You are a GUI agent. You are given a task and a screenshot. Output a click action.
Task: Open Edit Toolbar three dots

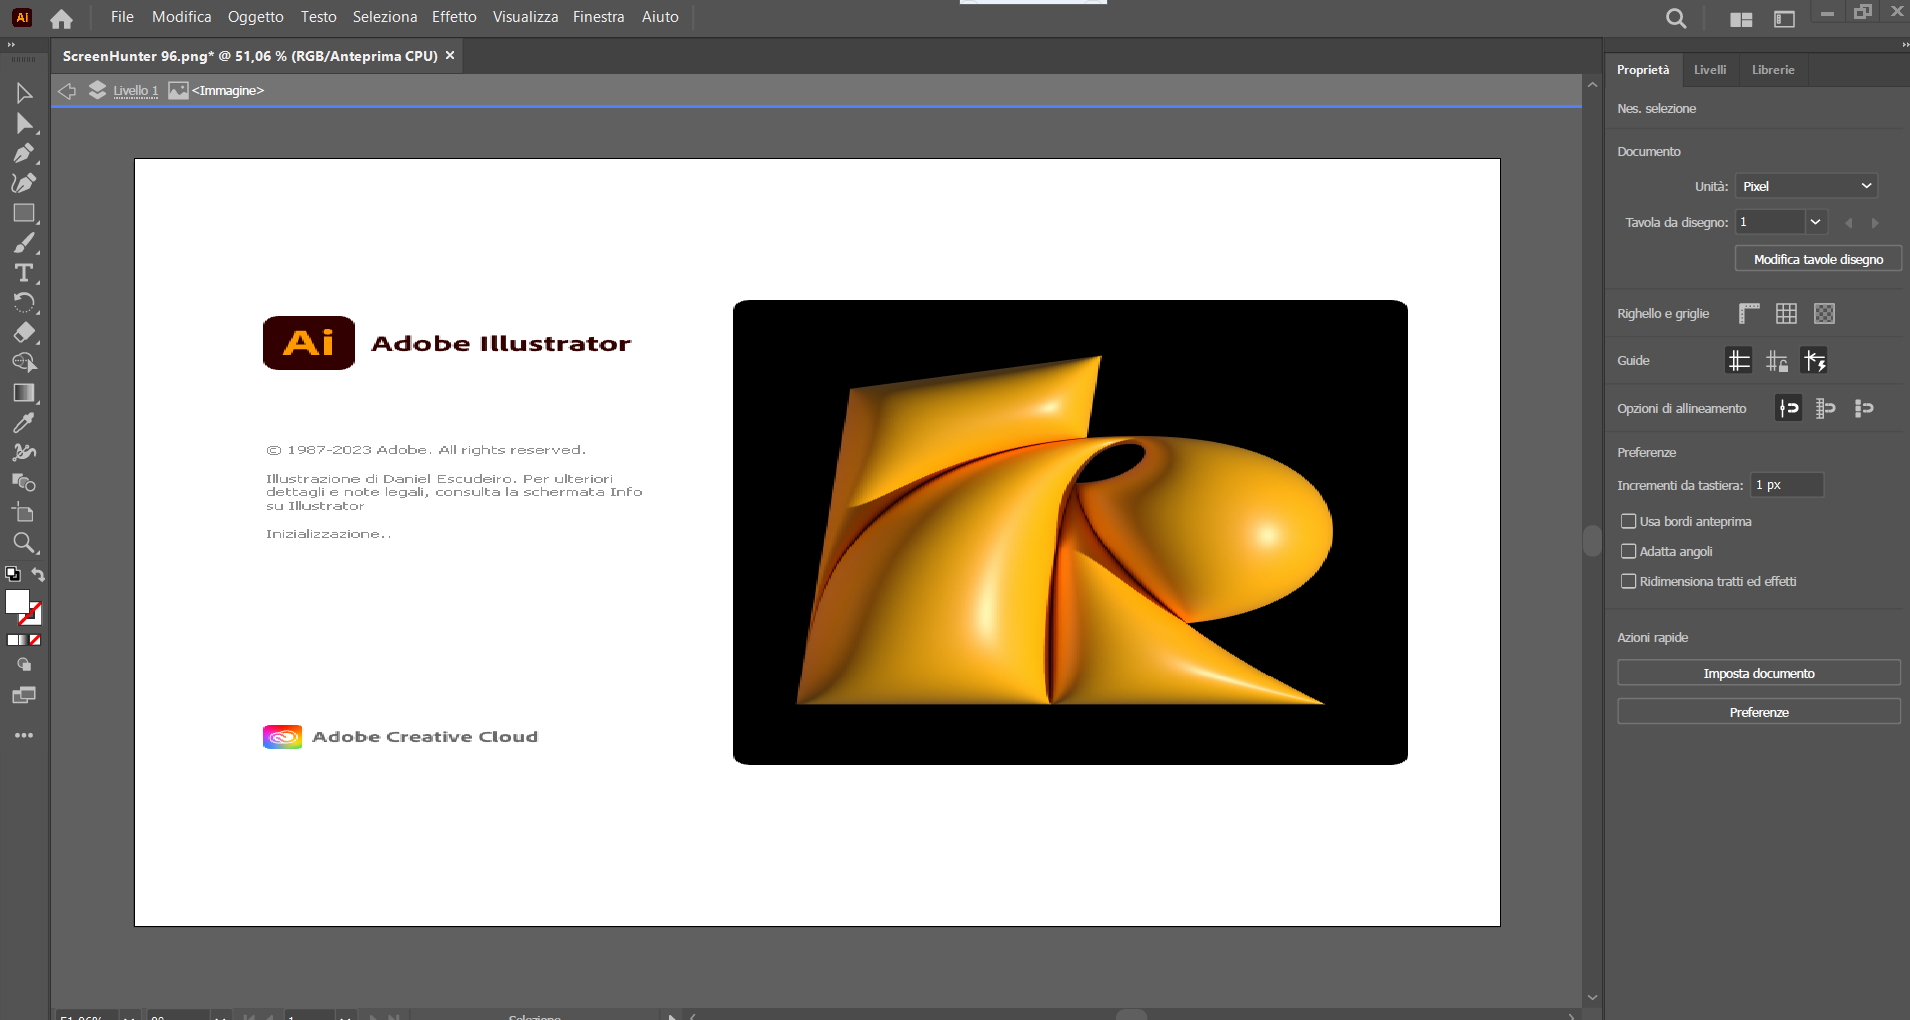24,735
